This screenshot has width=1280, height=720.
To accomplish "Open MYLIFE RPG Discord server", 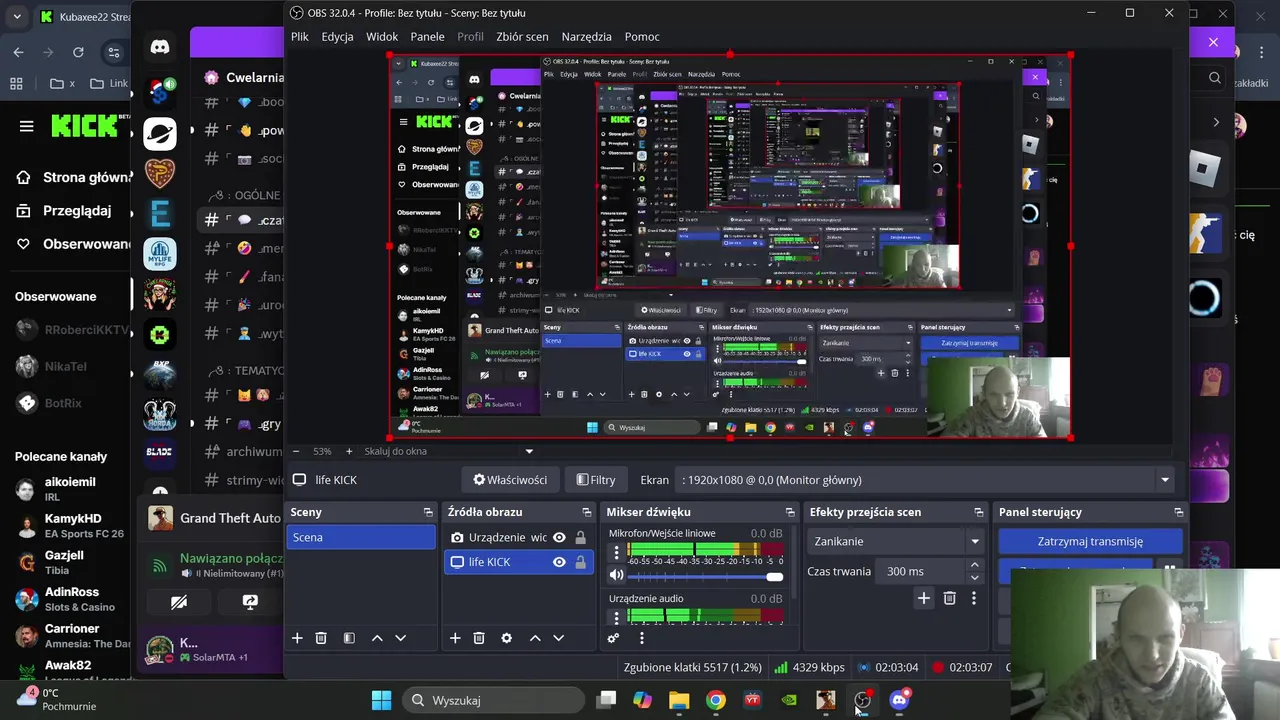I will click(160, 254).
